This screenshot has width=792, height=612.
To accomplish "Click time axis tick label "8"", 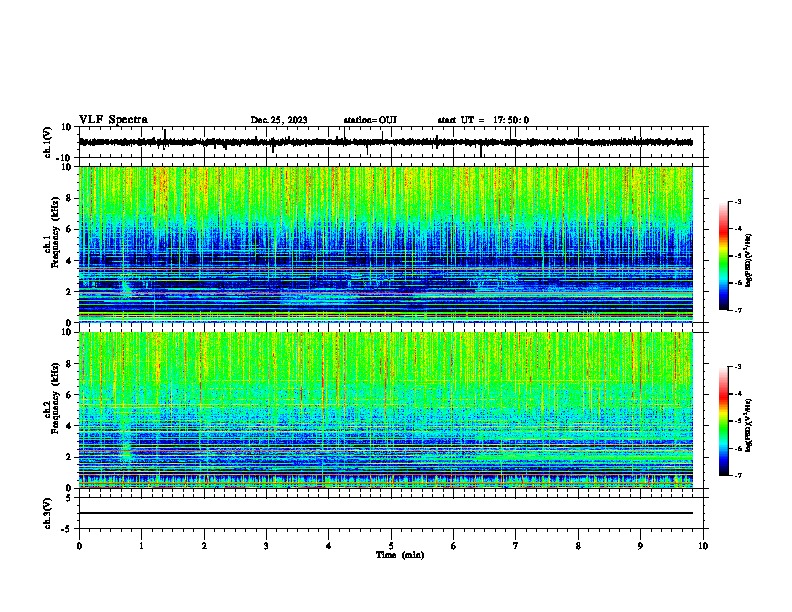I will tap(578, 546).
